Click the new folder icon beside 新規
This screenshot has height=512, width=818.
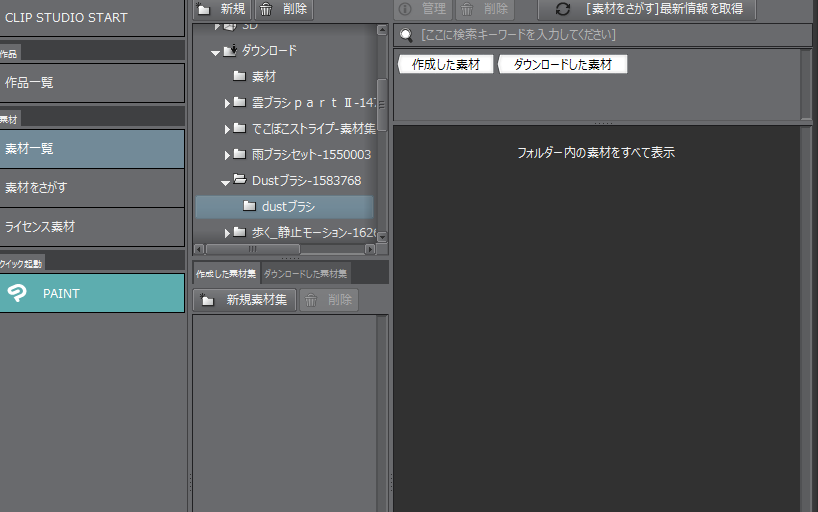point(203,9)
